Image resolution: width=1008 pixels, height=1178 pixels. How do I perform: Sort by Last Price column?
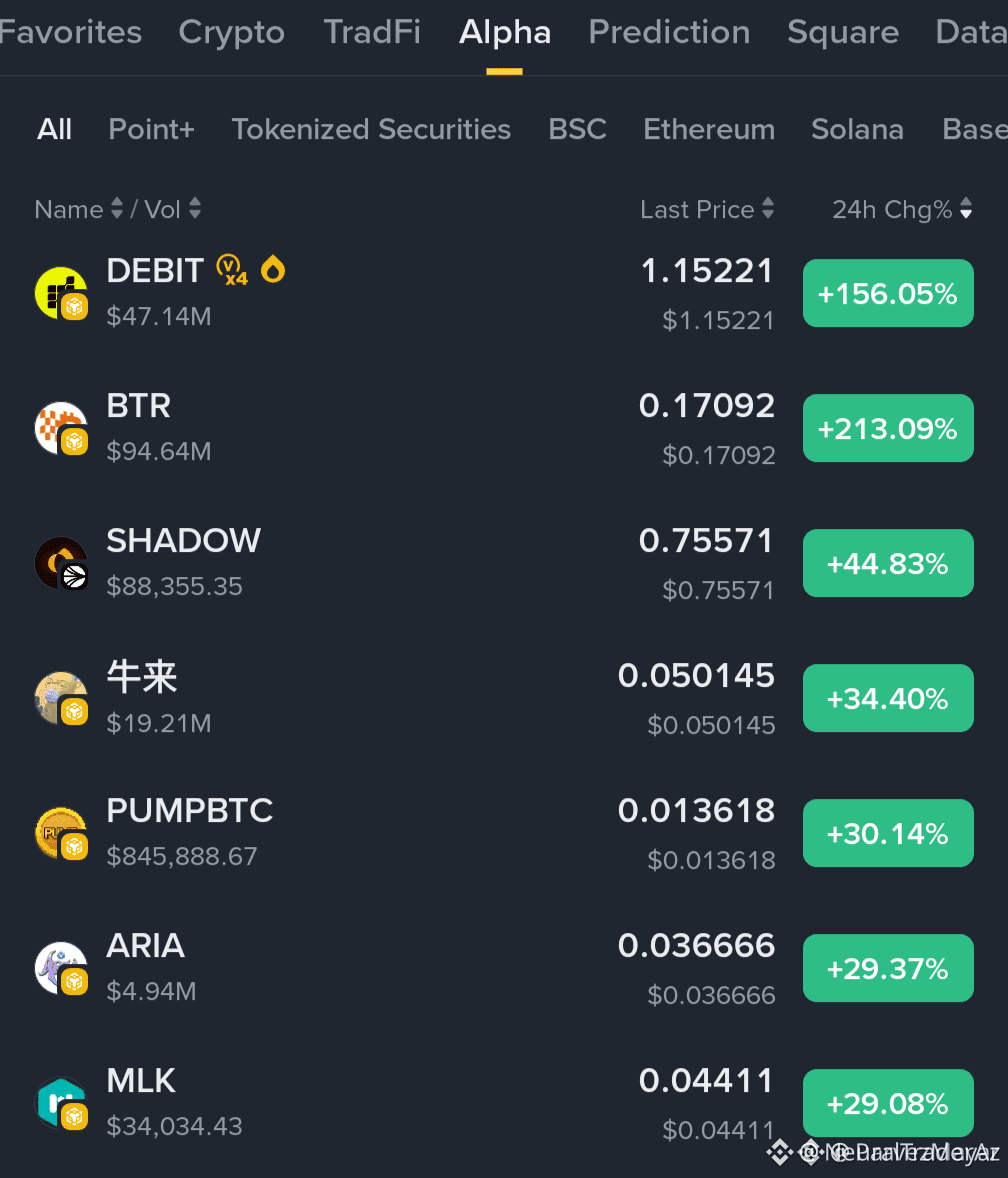(707, 209)
